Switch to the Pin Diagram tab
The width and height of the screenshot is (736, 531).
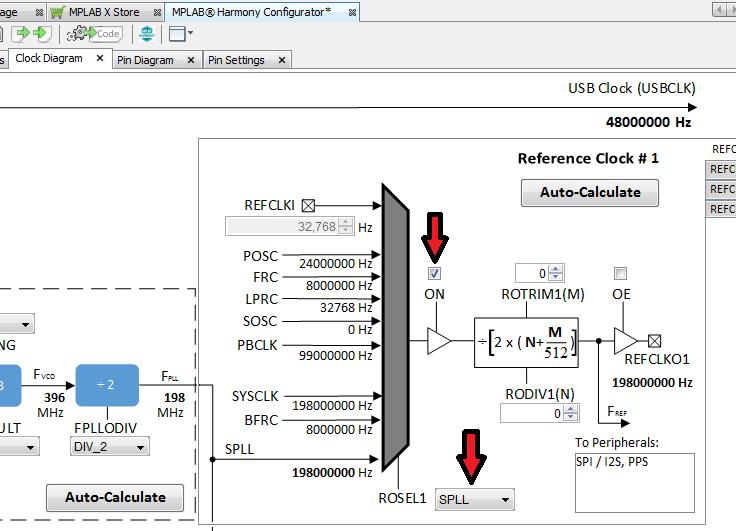(145, 60)
